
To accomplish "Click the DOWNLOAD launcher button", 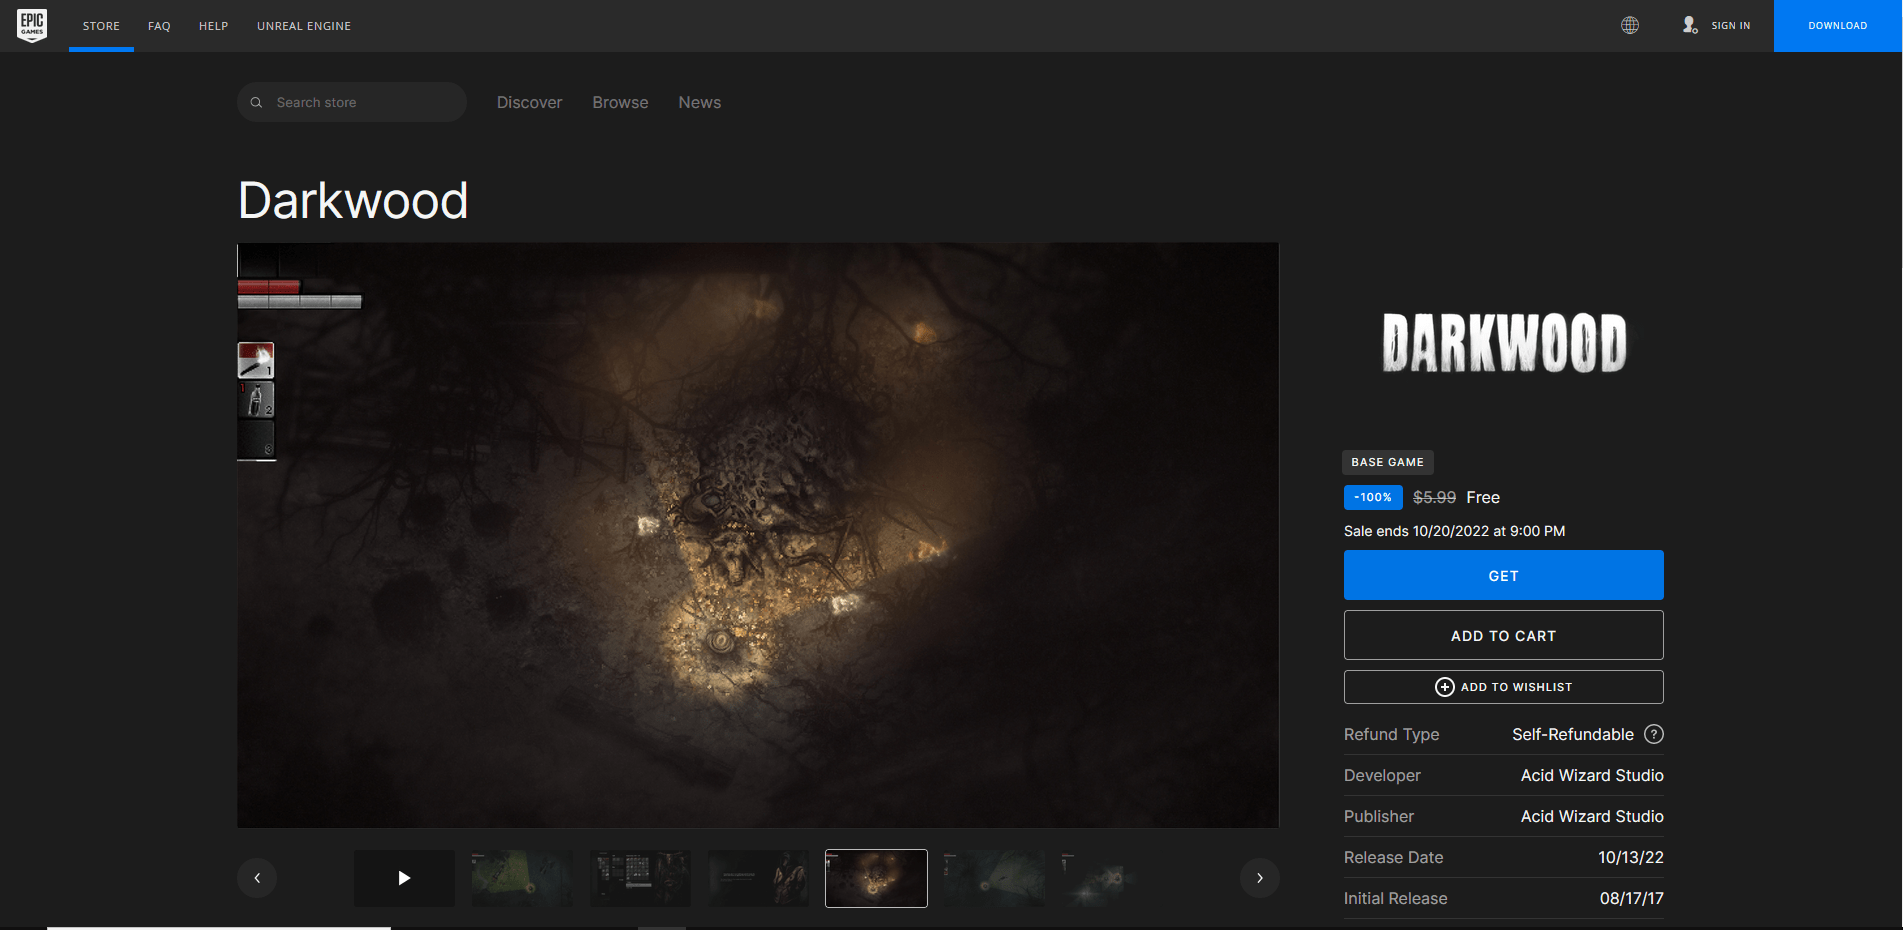I will coord(1838,26).
